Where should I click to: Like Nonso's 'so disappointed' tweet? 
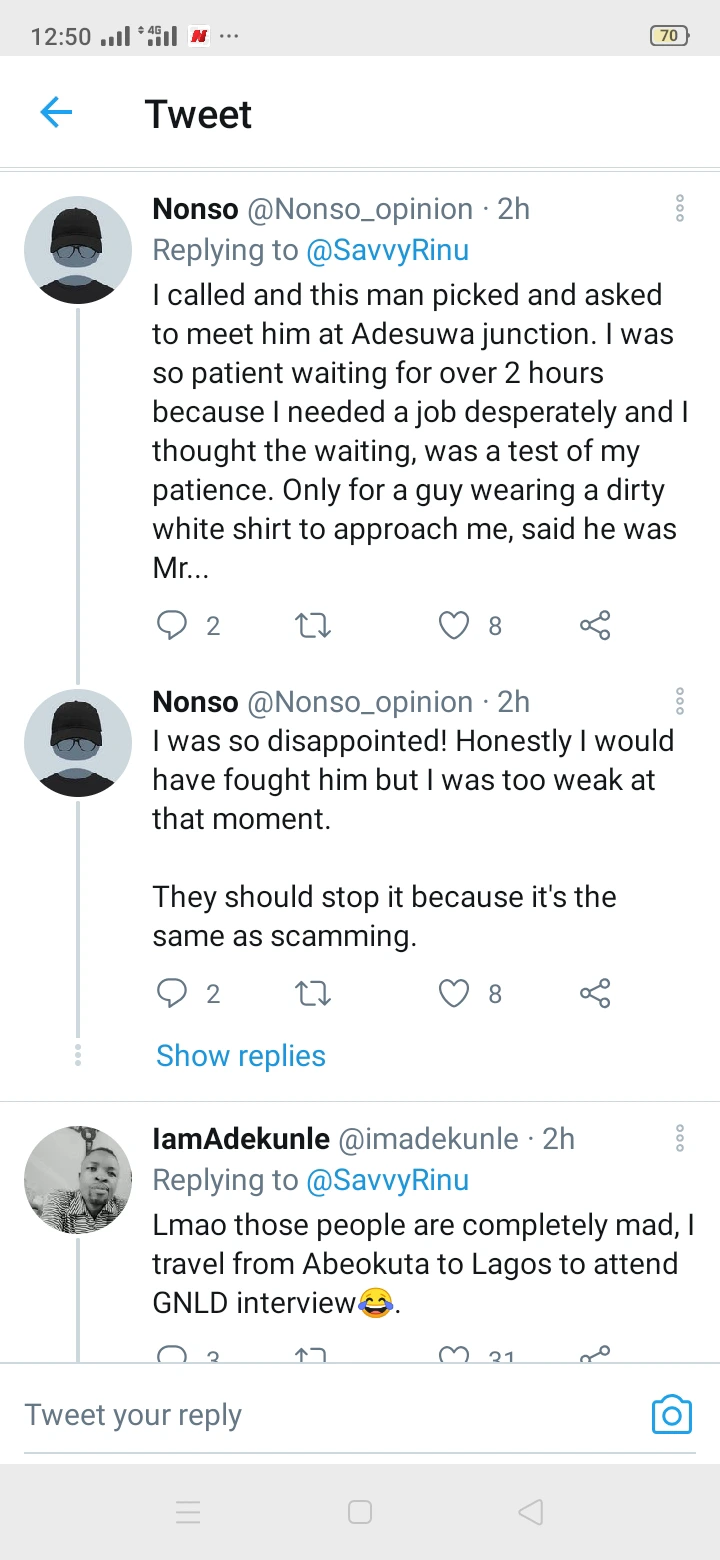point(454,994)
